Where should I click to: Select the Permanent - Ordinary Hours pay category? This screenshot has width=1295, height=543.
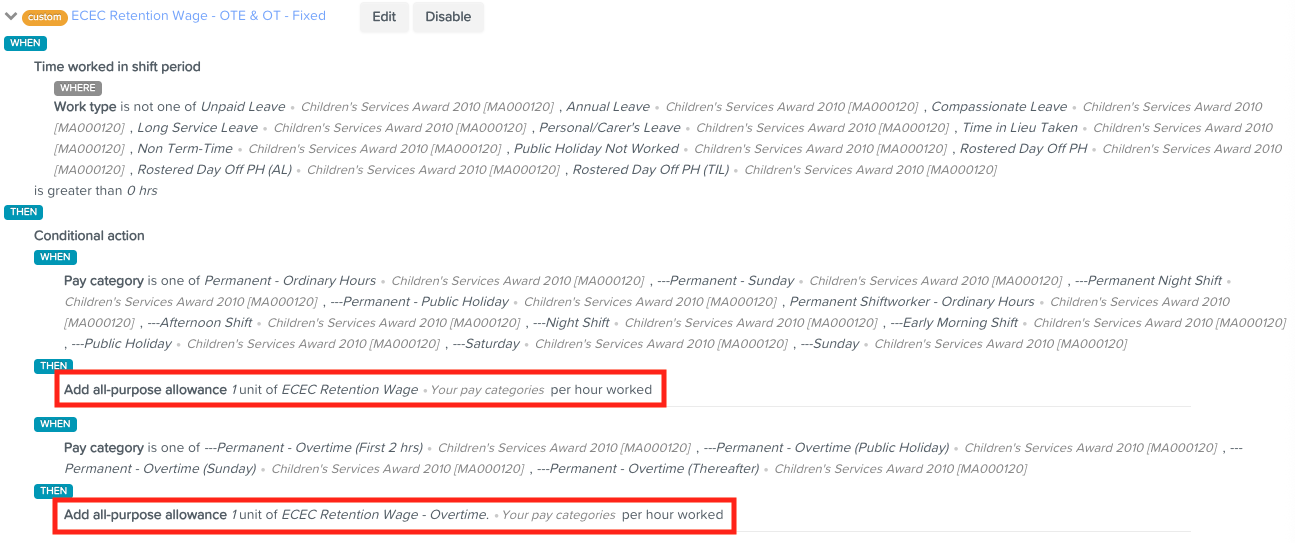290,280
